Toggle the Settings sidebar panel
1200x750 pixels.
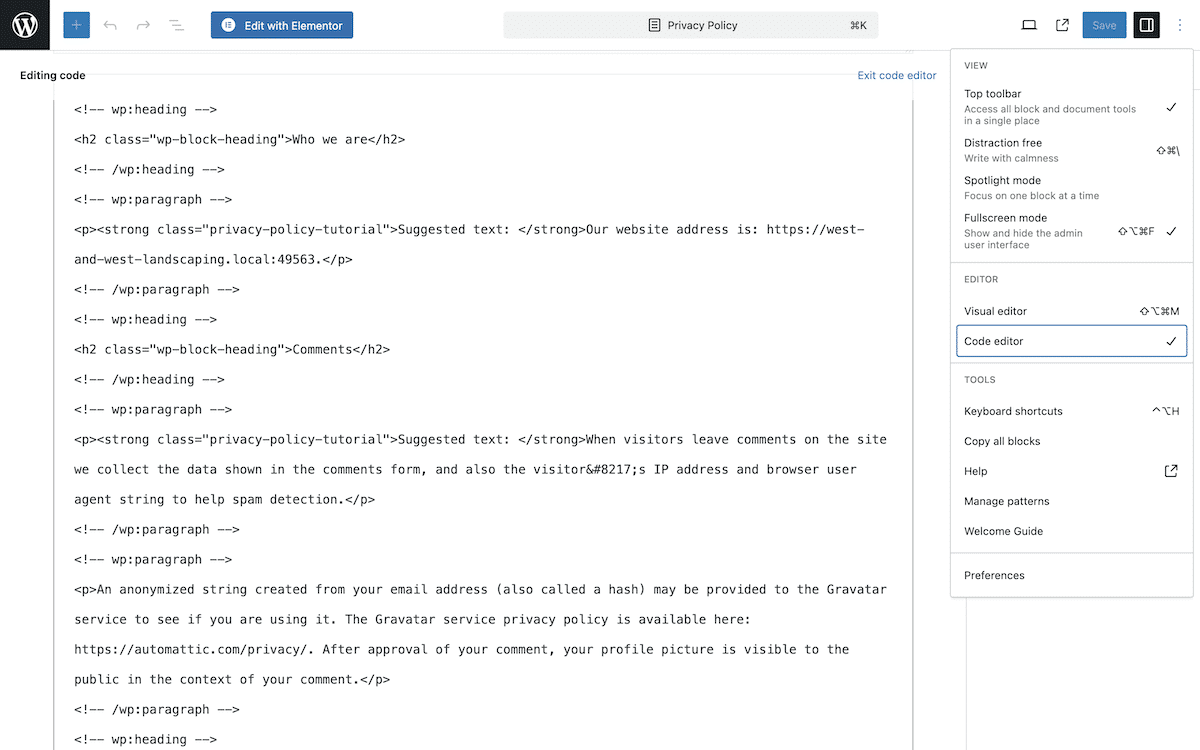click(x=1146, y=25)
